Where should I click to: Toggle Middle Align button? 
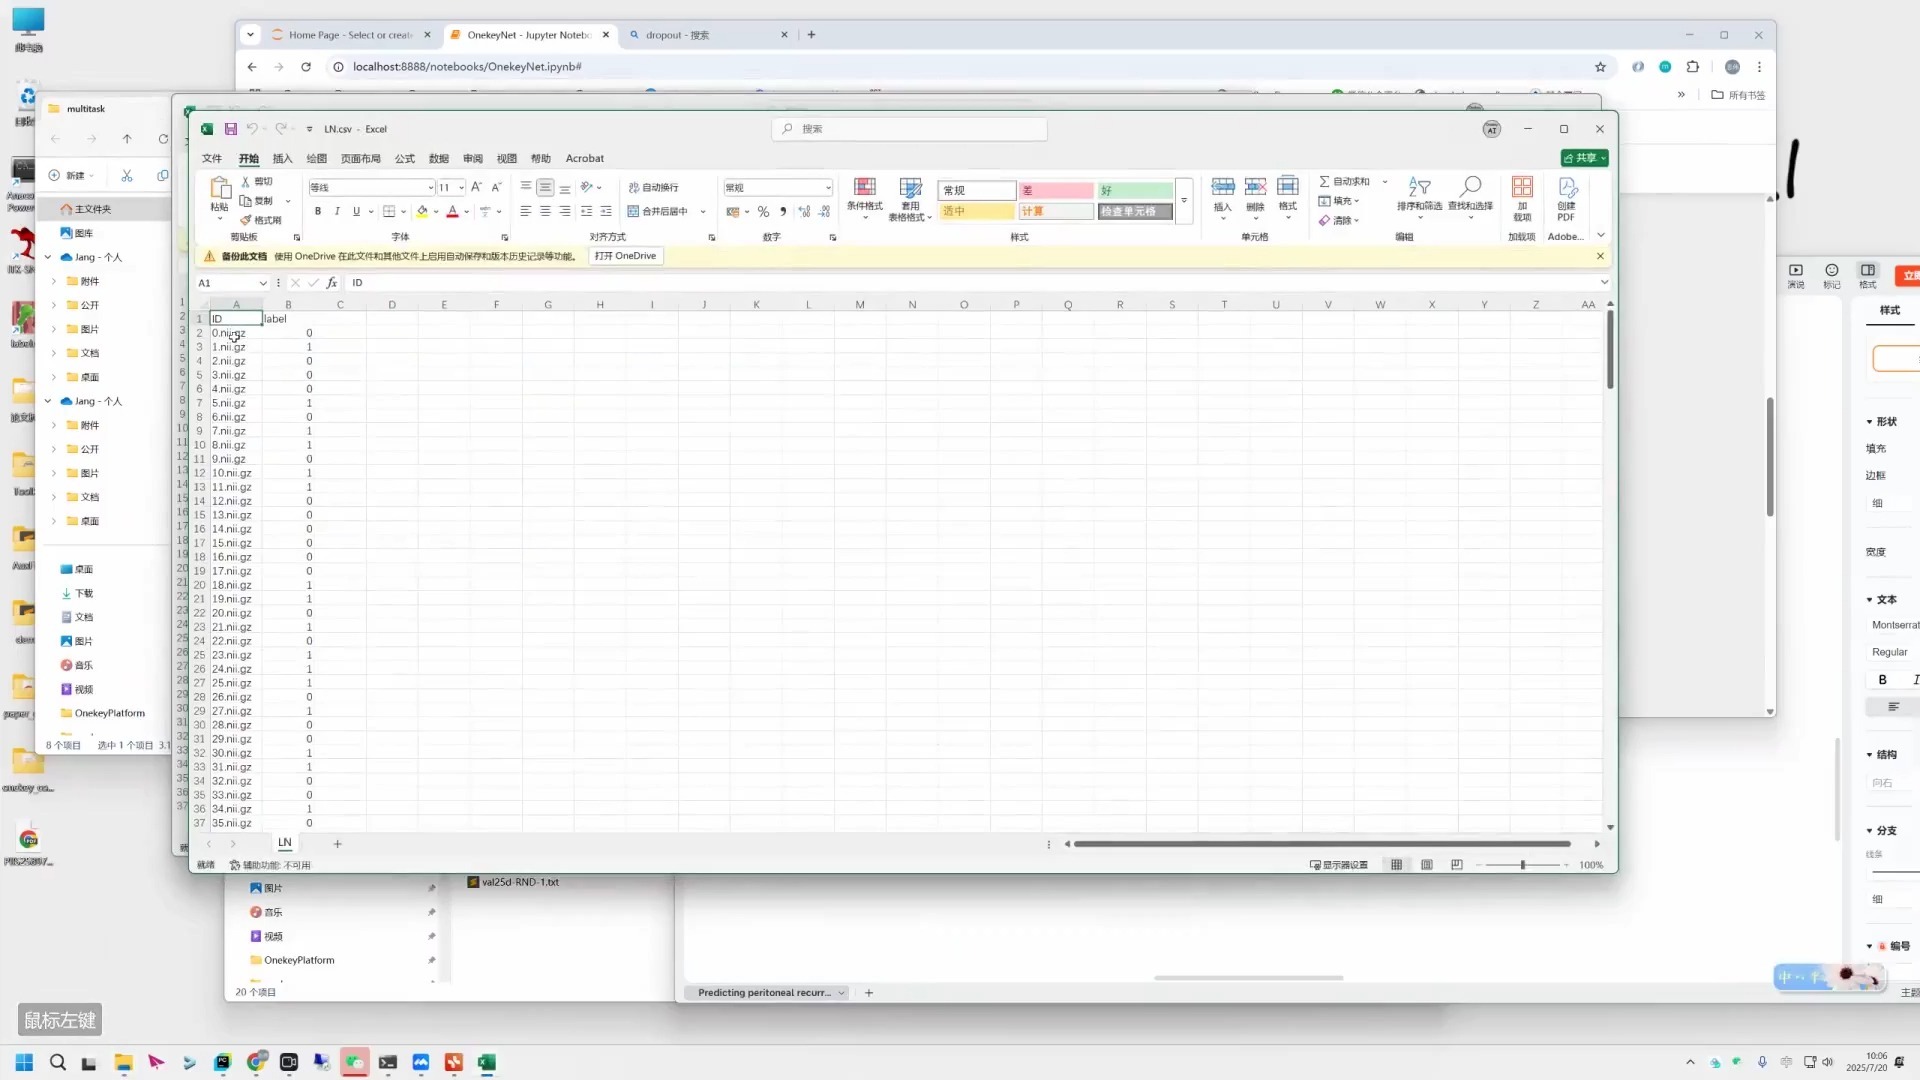(545, 187)
